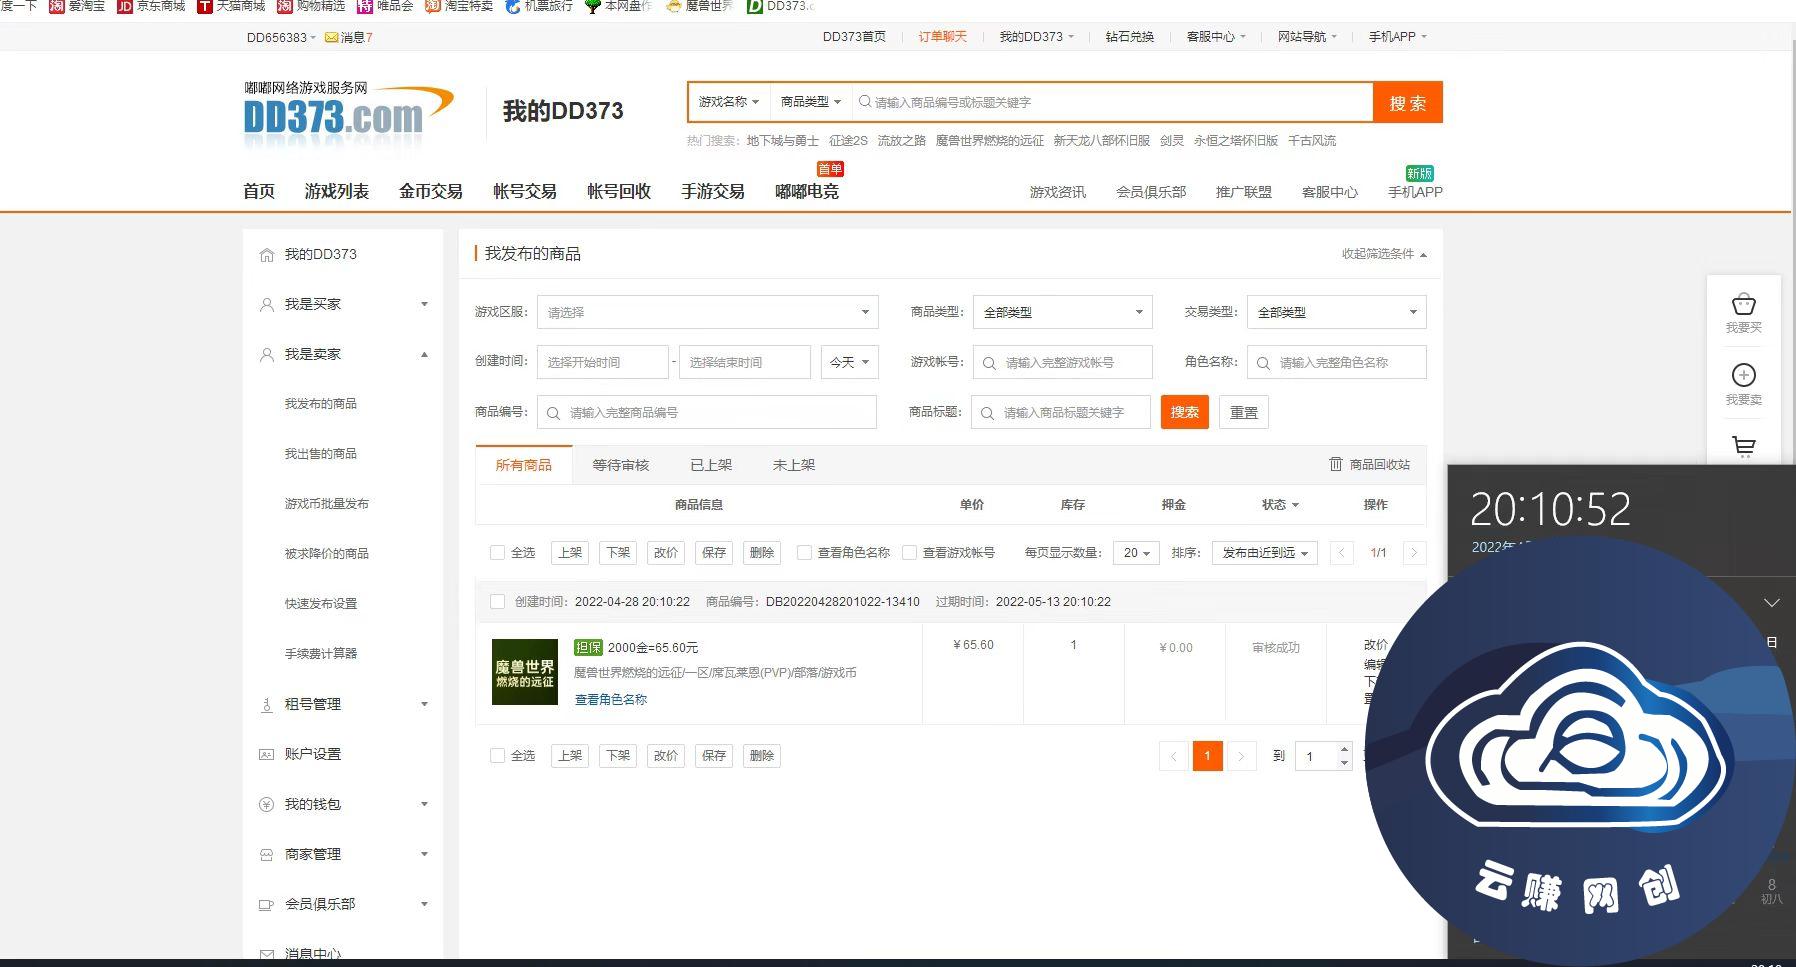Open 帐号交易 in main navigation
Image resolution: width=1796 pixels, height=967 pixels.
coord(524,191)
